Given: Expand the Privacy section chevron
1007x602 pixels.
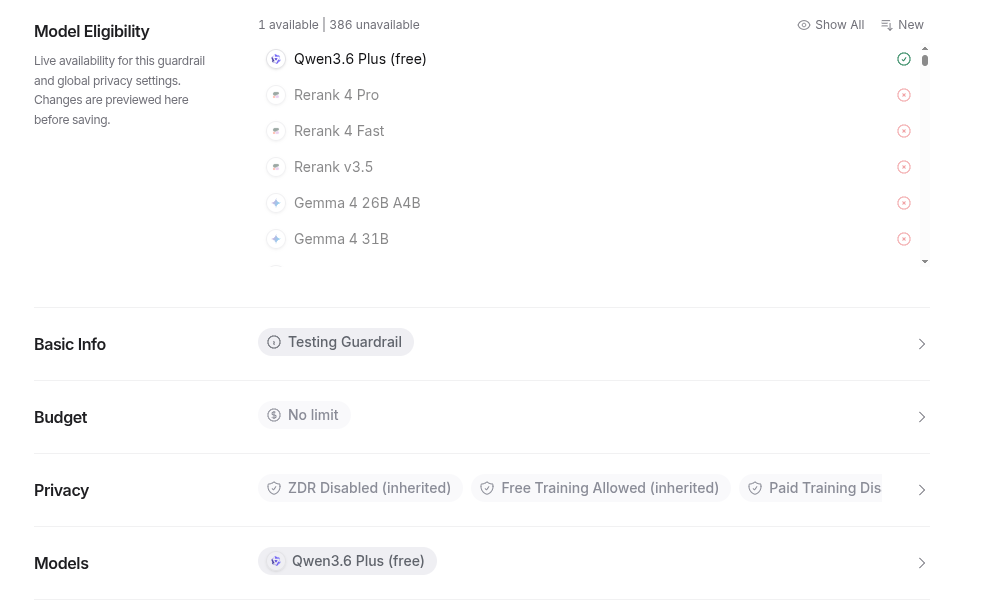Looking at the screenshot, I should (922, 491).
